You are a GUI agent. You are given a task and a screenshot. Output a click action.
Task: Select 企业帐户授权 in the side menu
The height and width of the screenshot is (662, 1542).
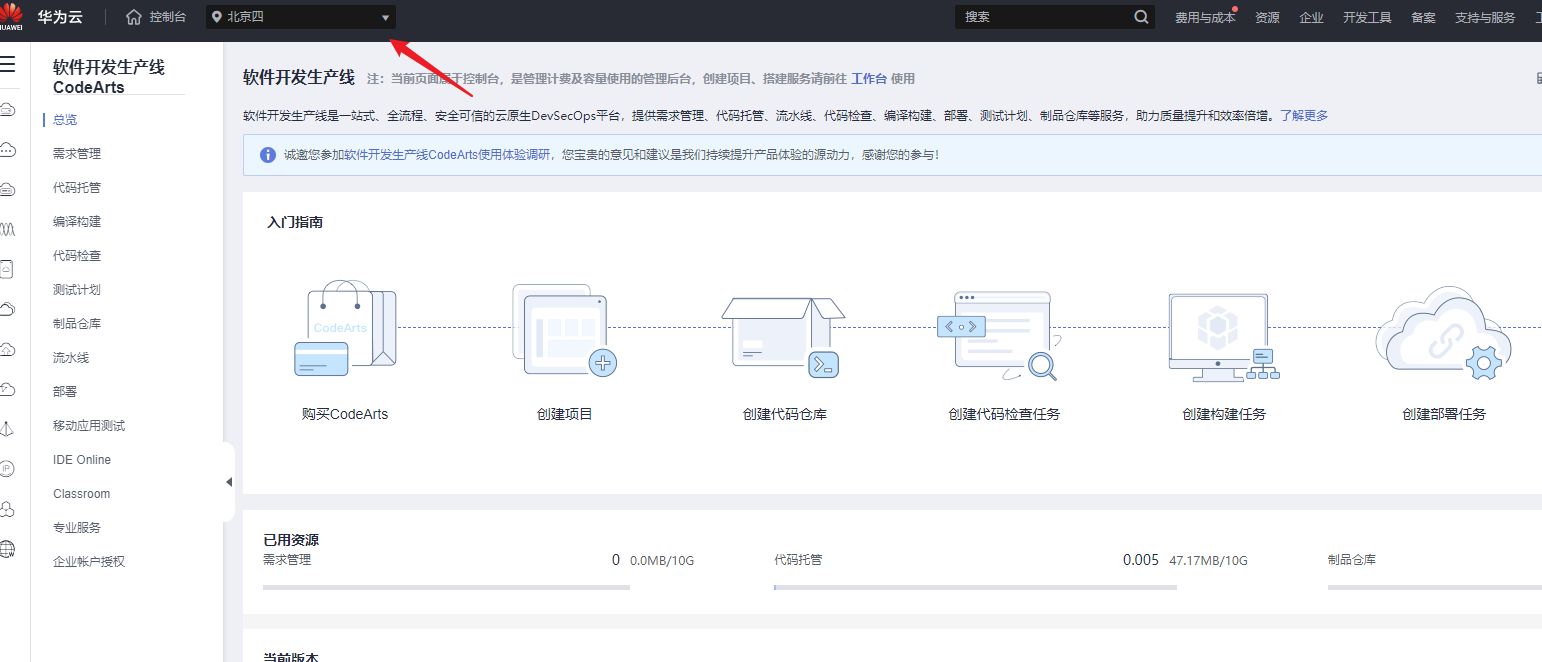click(89, 562)
